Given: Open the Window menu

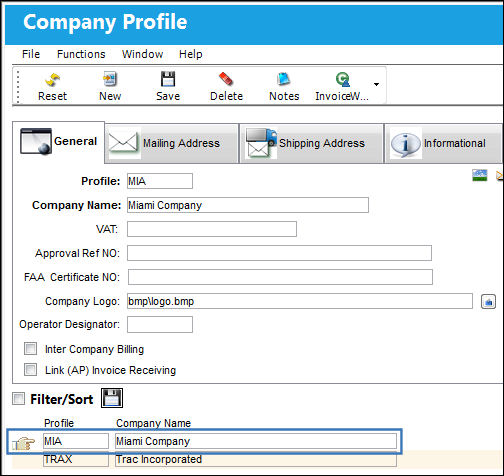Looking at the screenshot, I should pyautogui.click(x=142, y=54).
